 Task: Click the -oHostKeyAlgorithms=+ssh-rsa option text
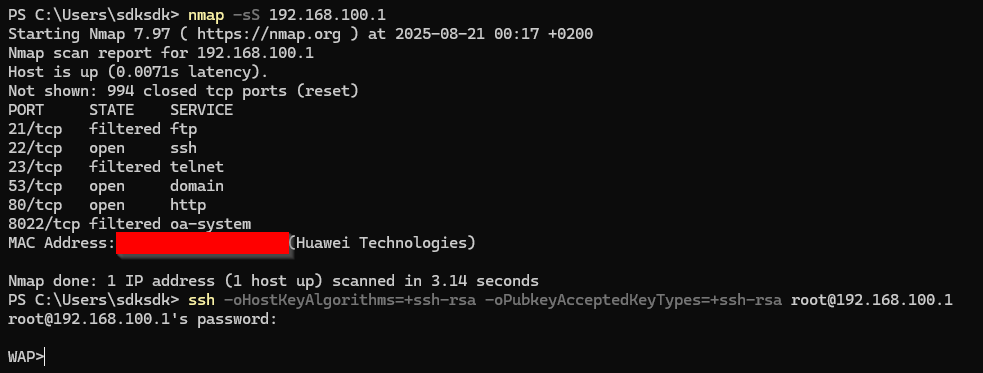coord(349,300)
